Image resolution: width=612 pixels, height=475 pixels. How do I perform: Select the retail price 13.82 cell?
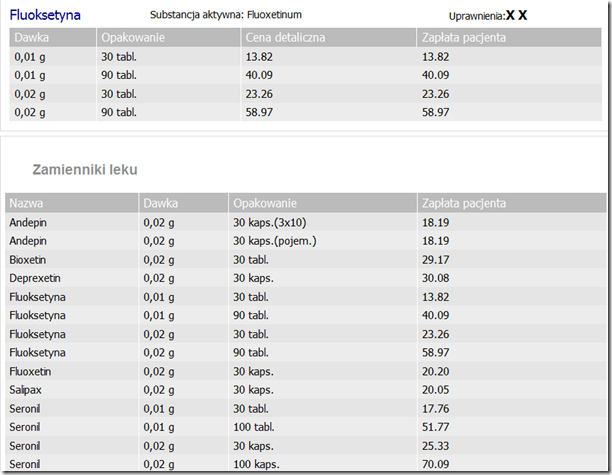pos(259,57)
